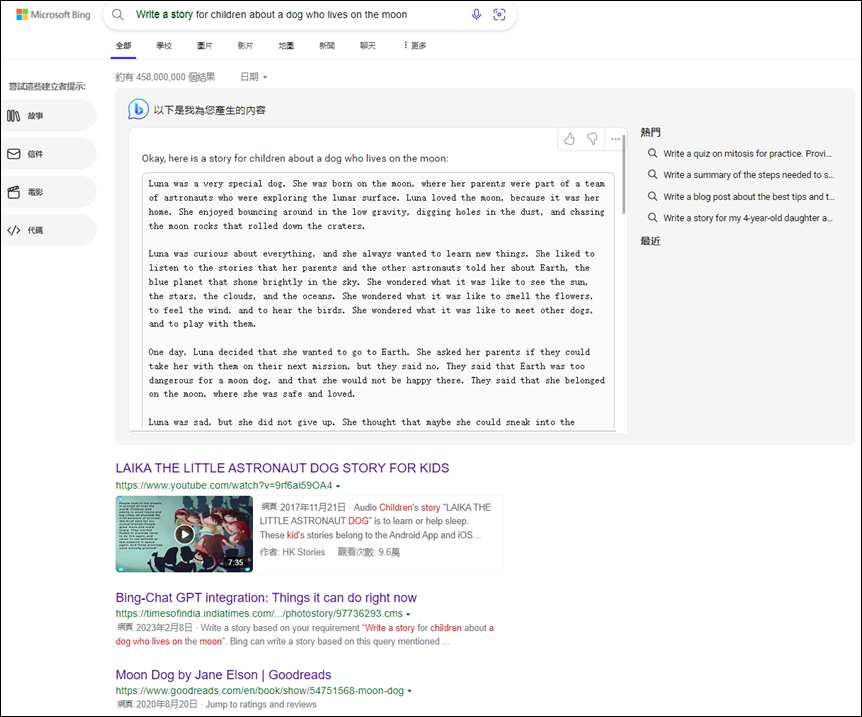This screenshot has height=717, width=862.
Task: Click search icon beside 4-year-old daughter story suggestion
Action: pyautogui.click(x=652, y=218)
